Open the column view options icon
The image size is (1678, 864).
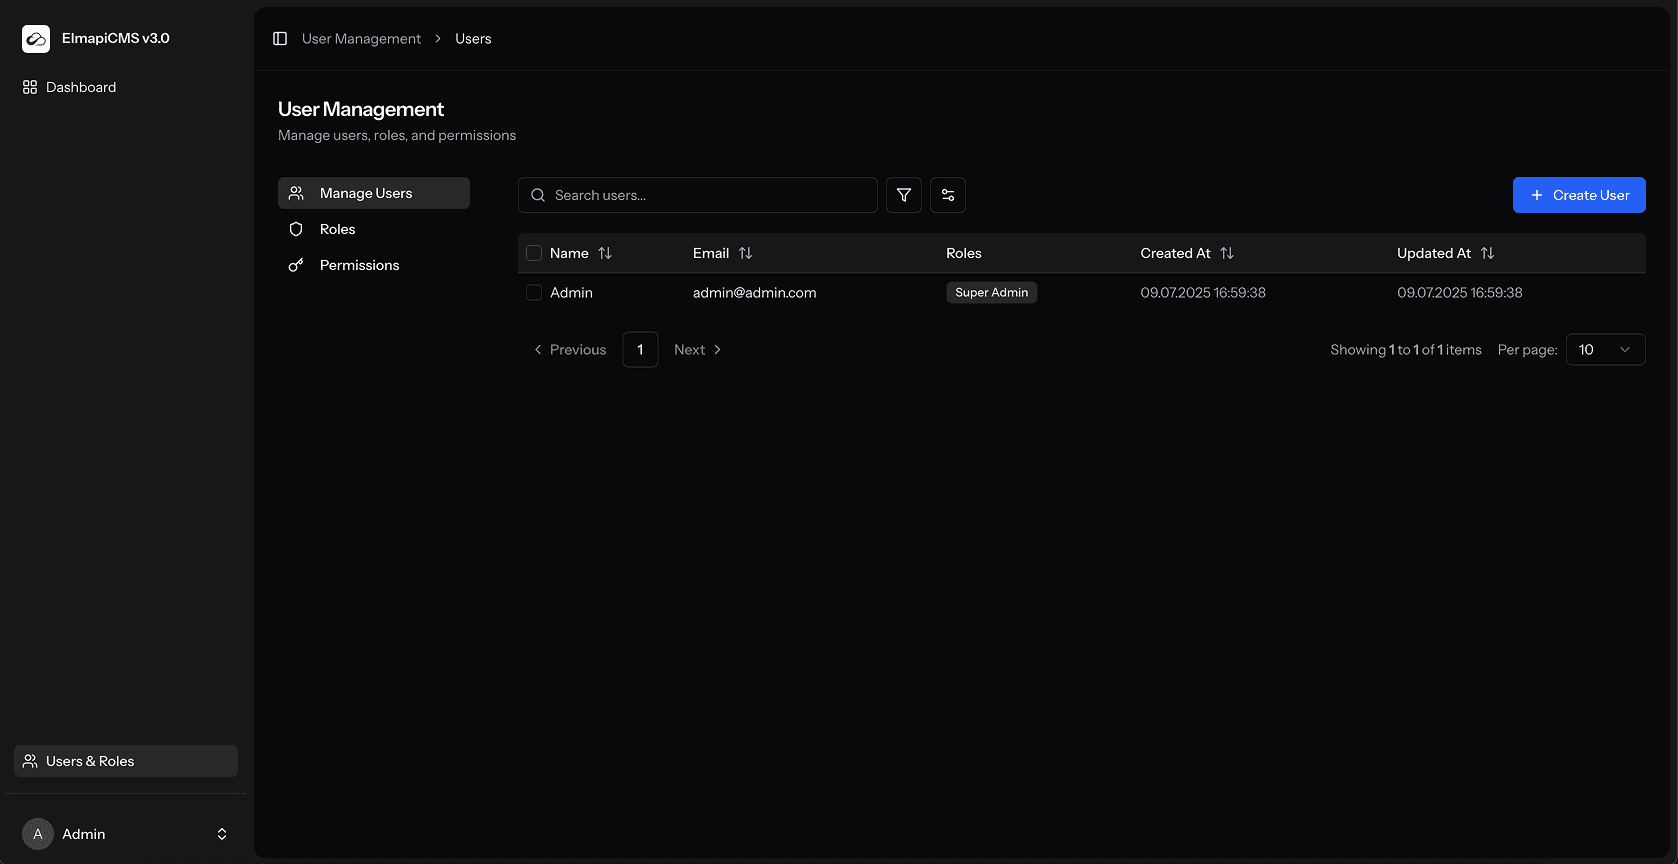click(948, 195)
